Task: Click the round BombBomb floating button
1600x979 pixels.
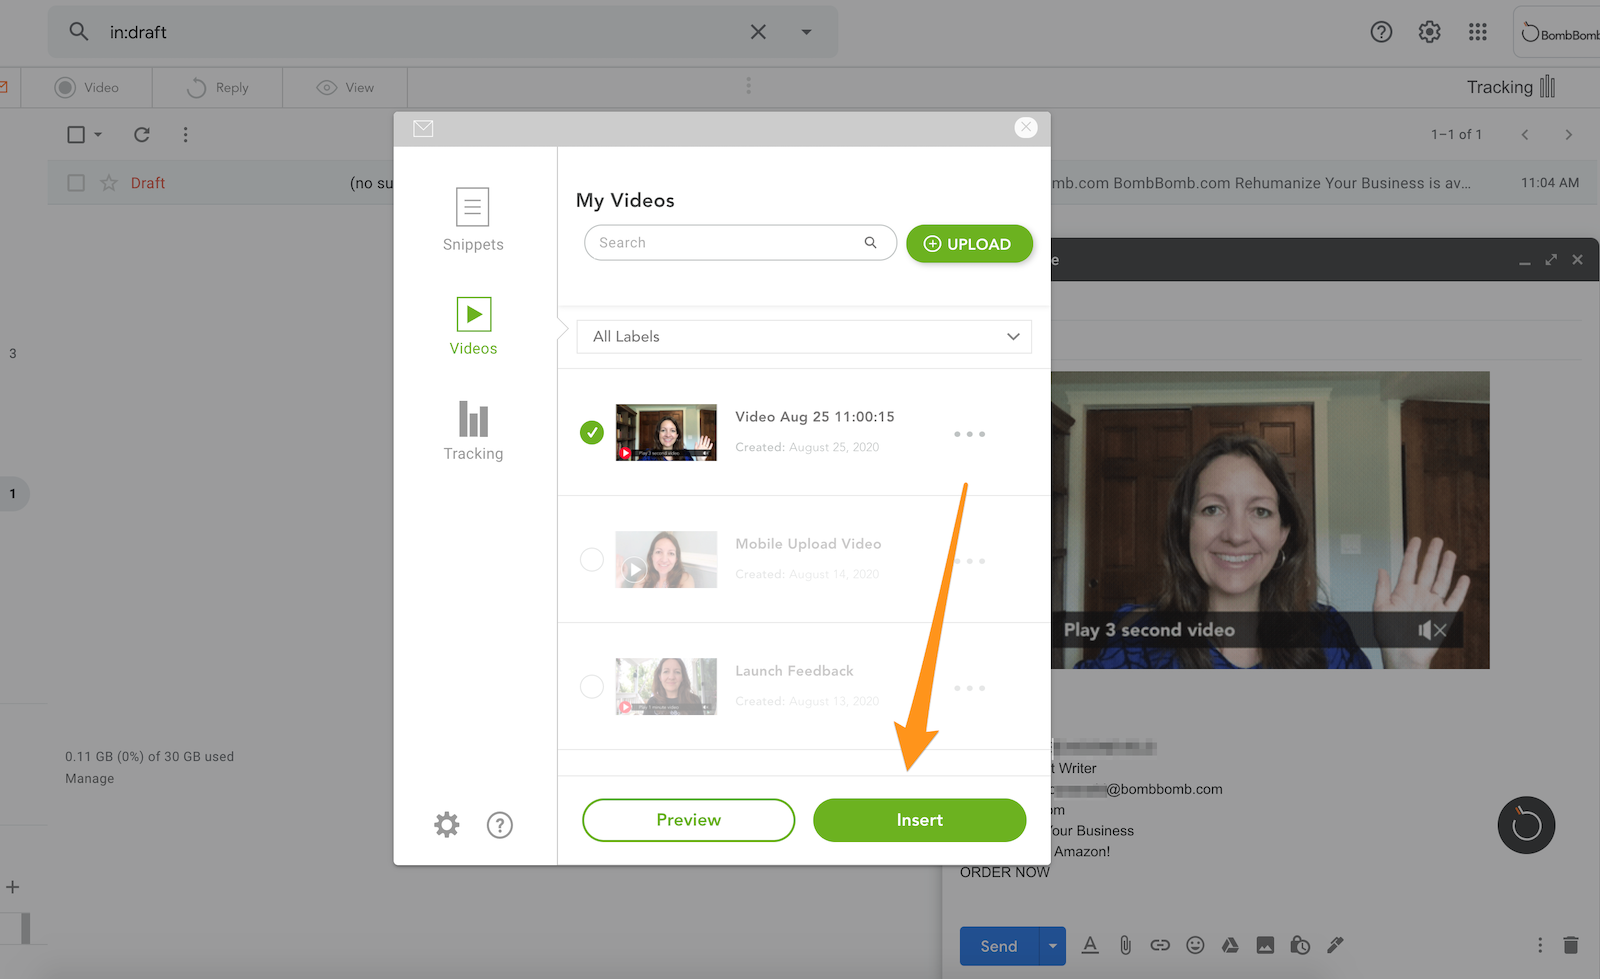Action: tap(1526, 825)
